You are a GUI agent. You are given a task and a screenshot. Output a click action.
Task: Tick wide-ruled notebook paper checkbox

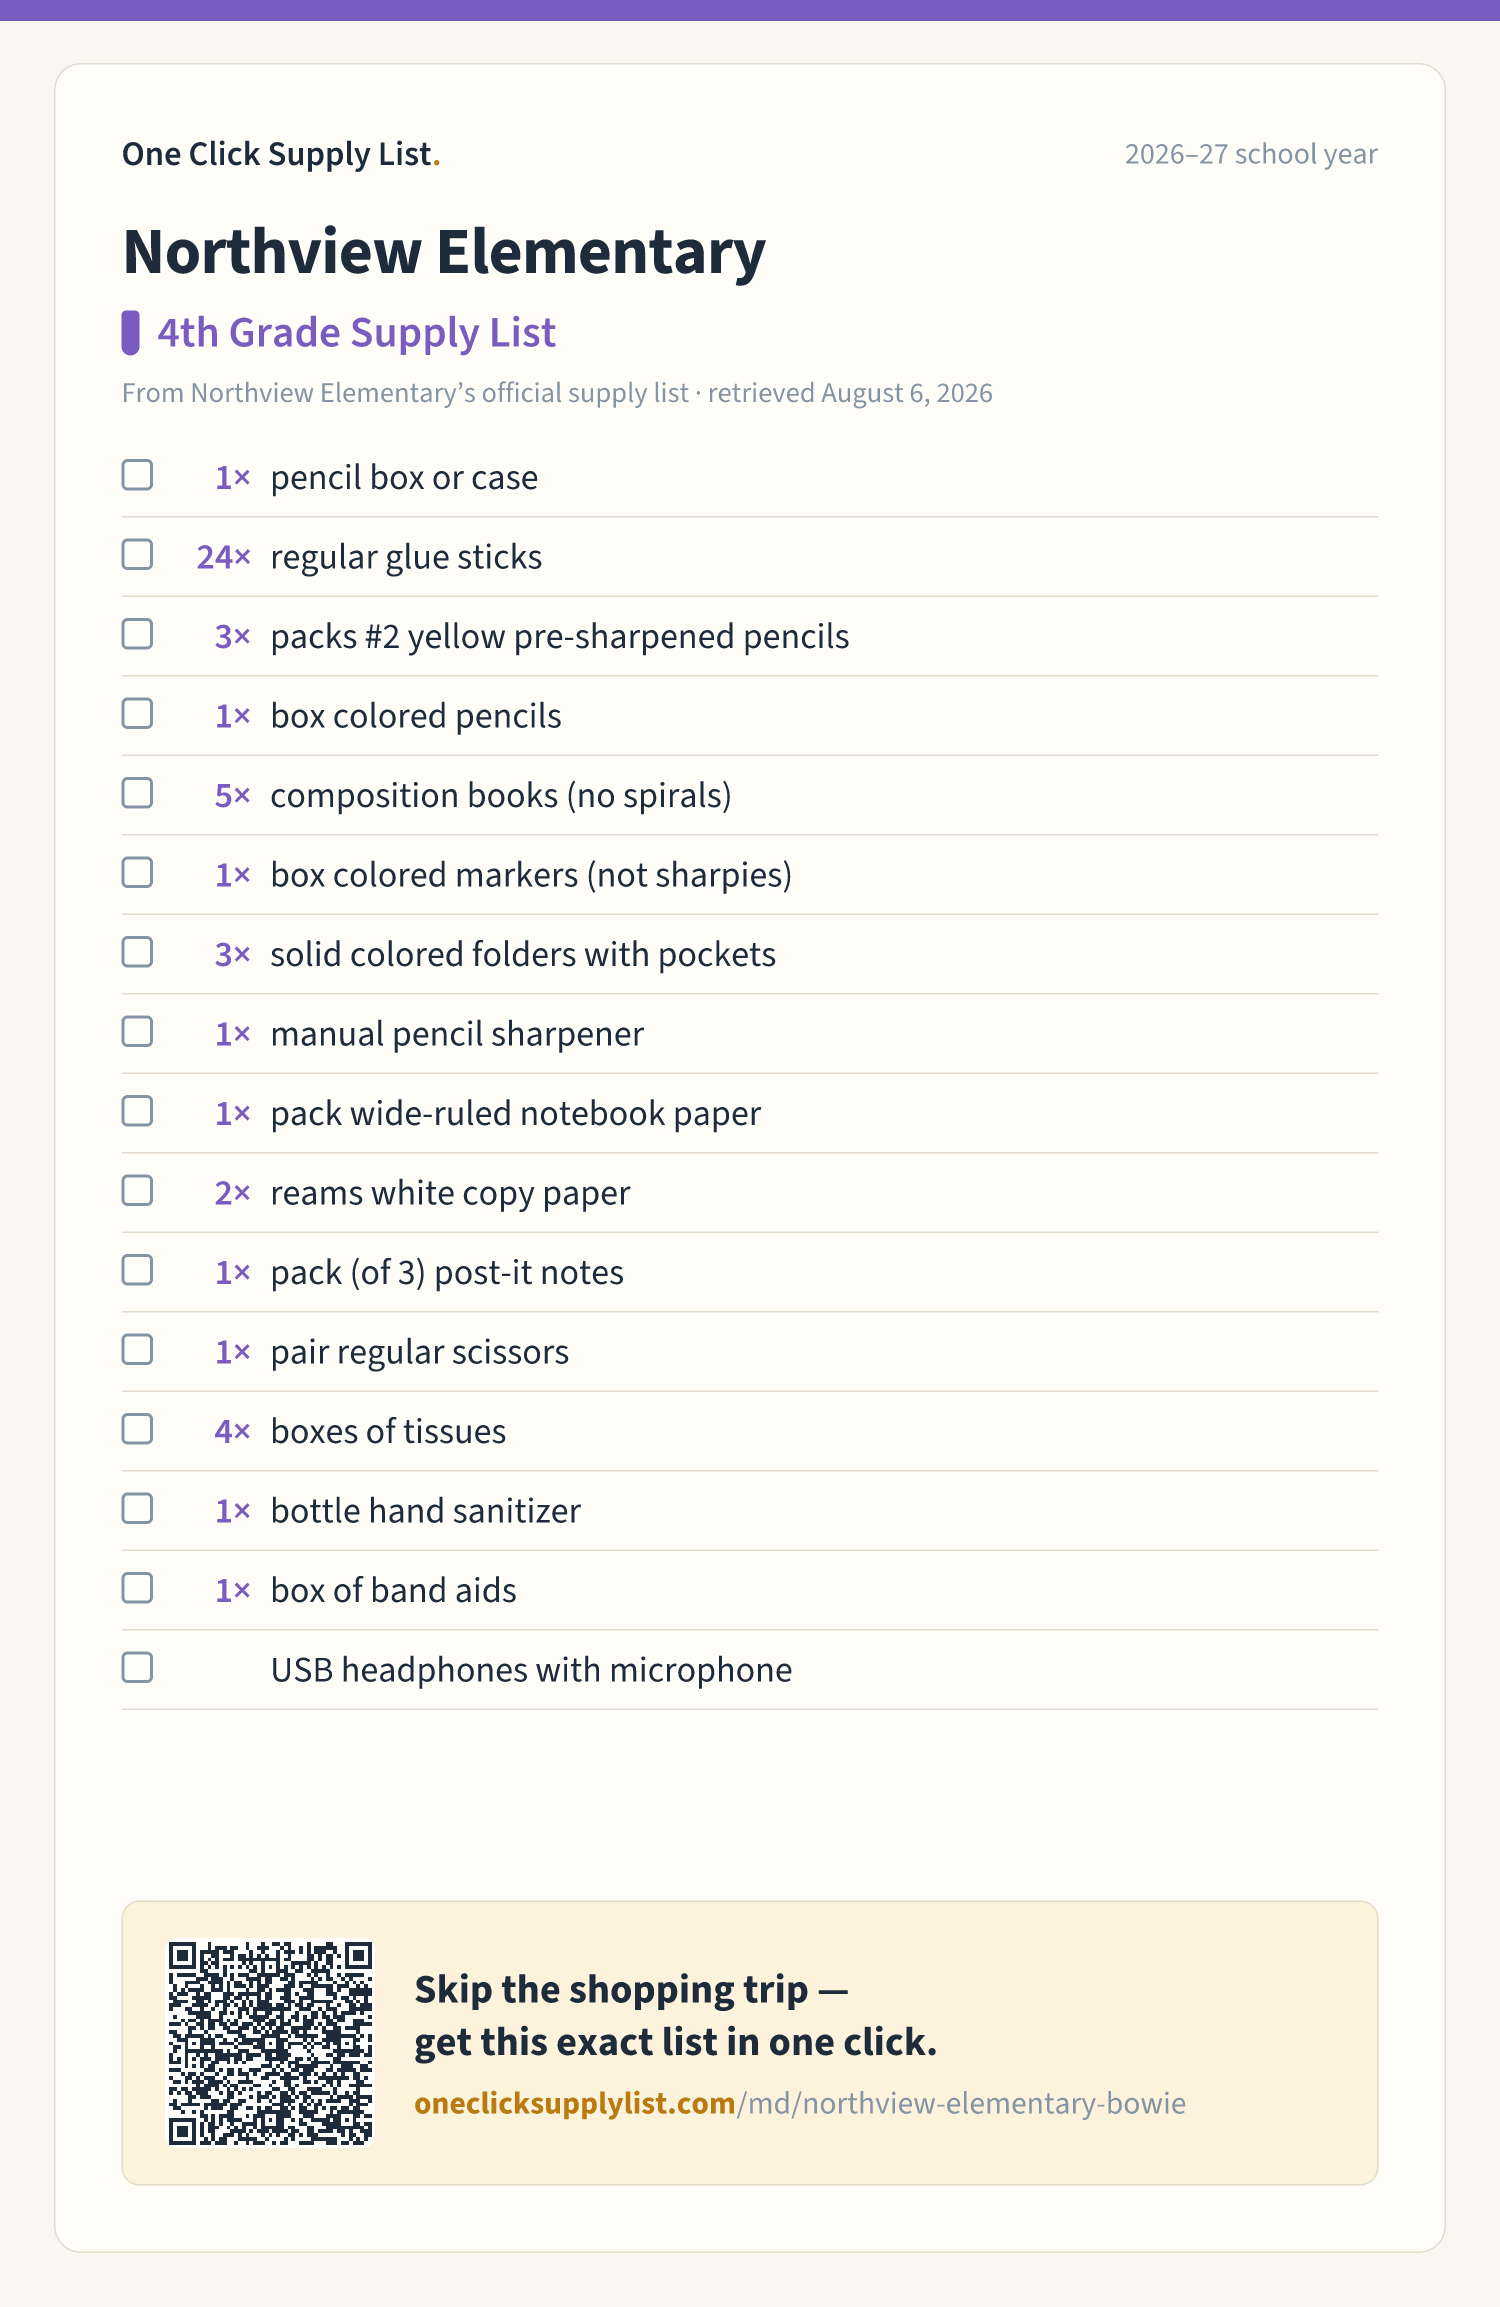click(137, 1111)
